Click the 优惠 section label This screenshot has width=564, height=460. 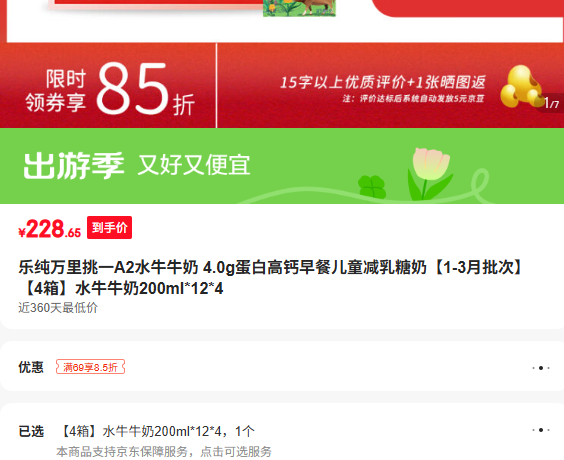click(x=31, y=367)
